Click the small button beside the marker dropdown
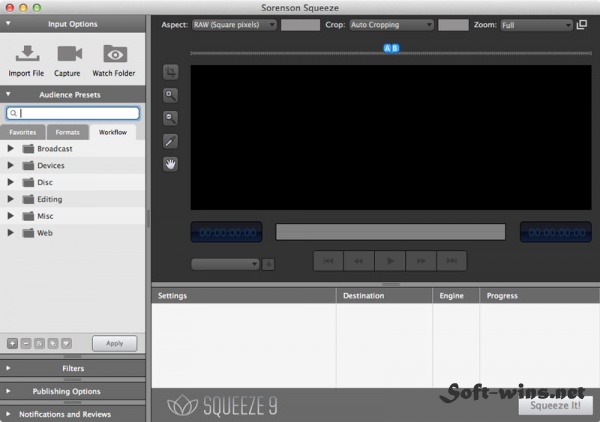This screenshot has height=422, width=600. (268, 264)
